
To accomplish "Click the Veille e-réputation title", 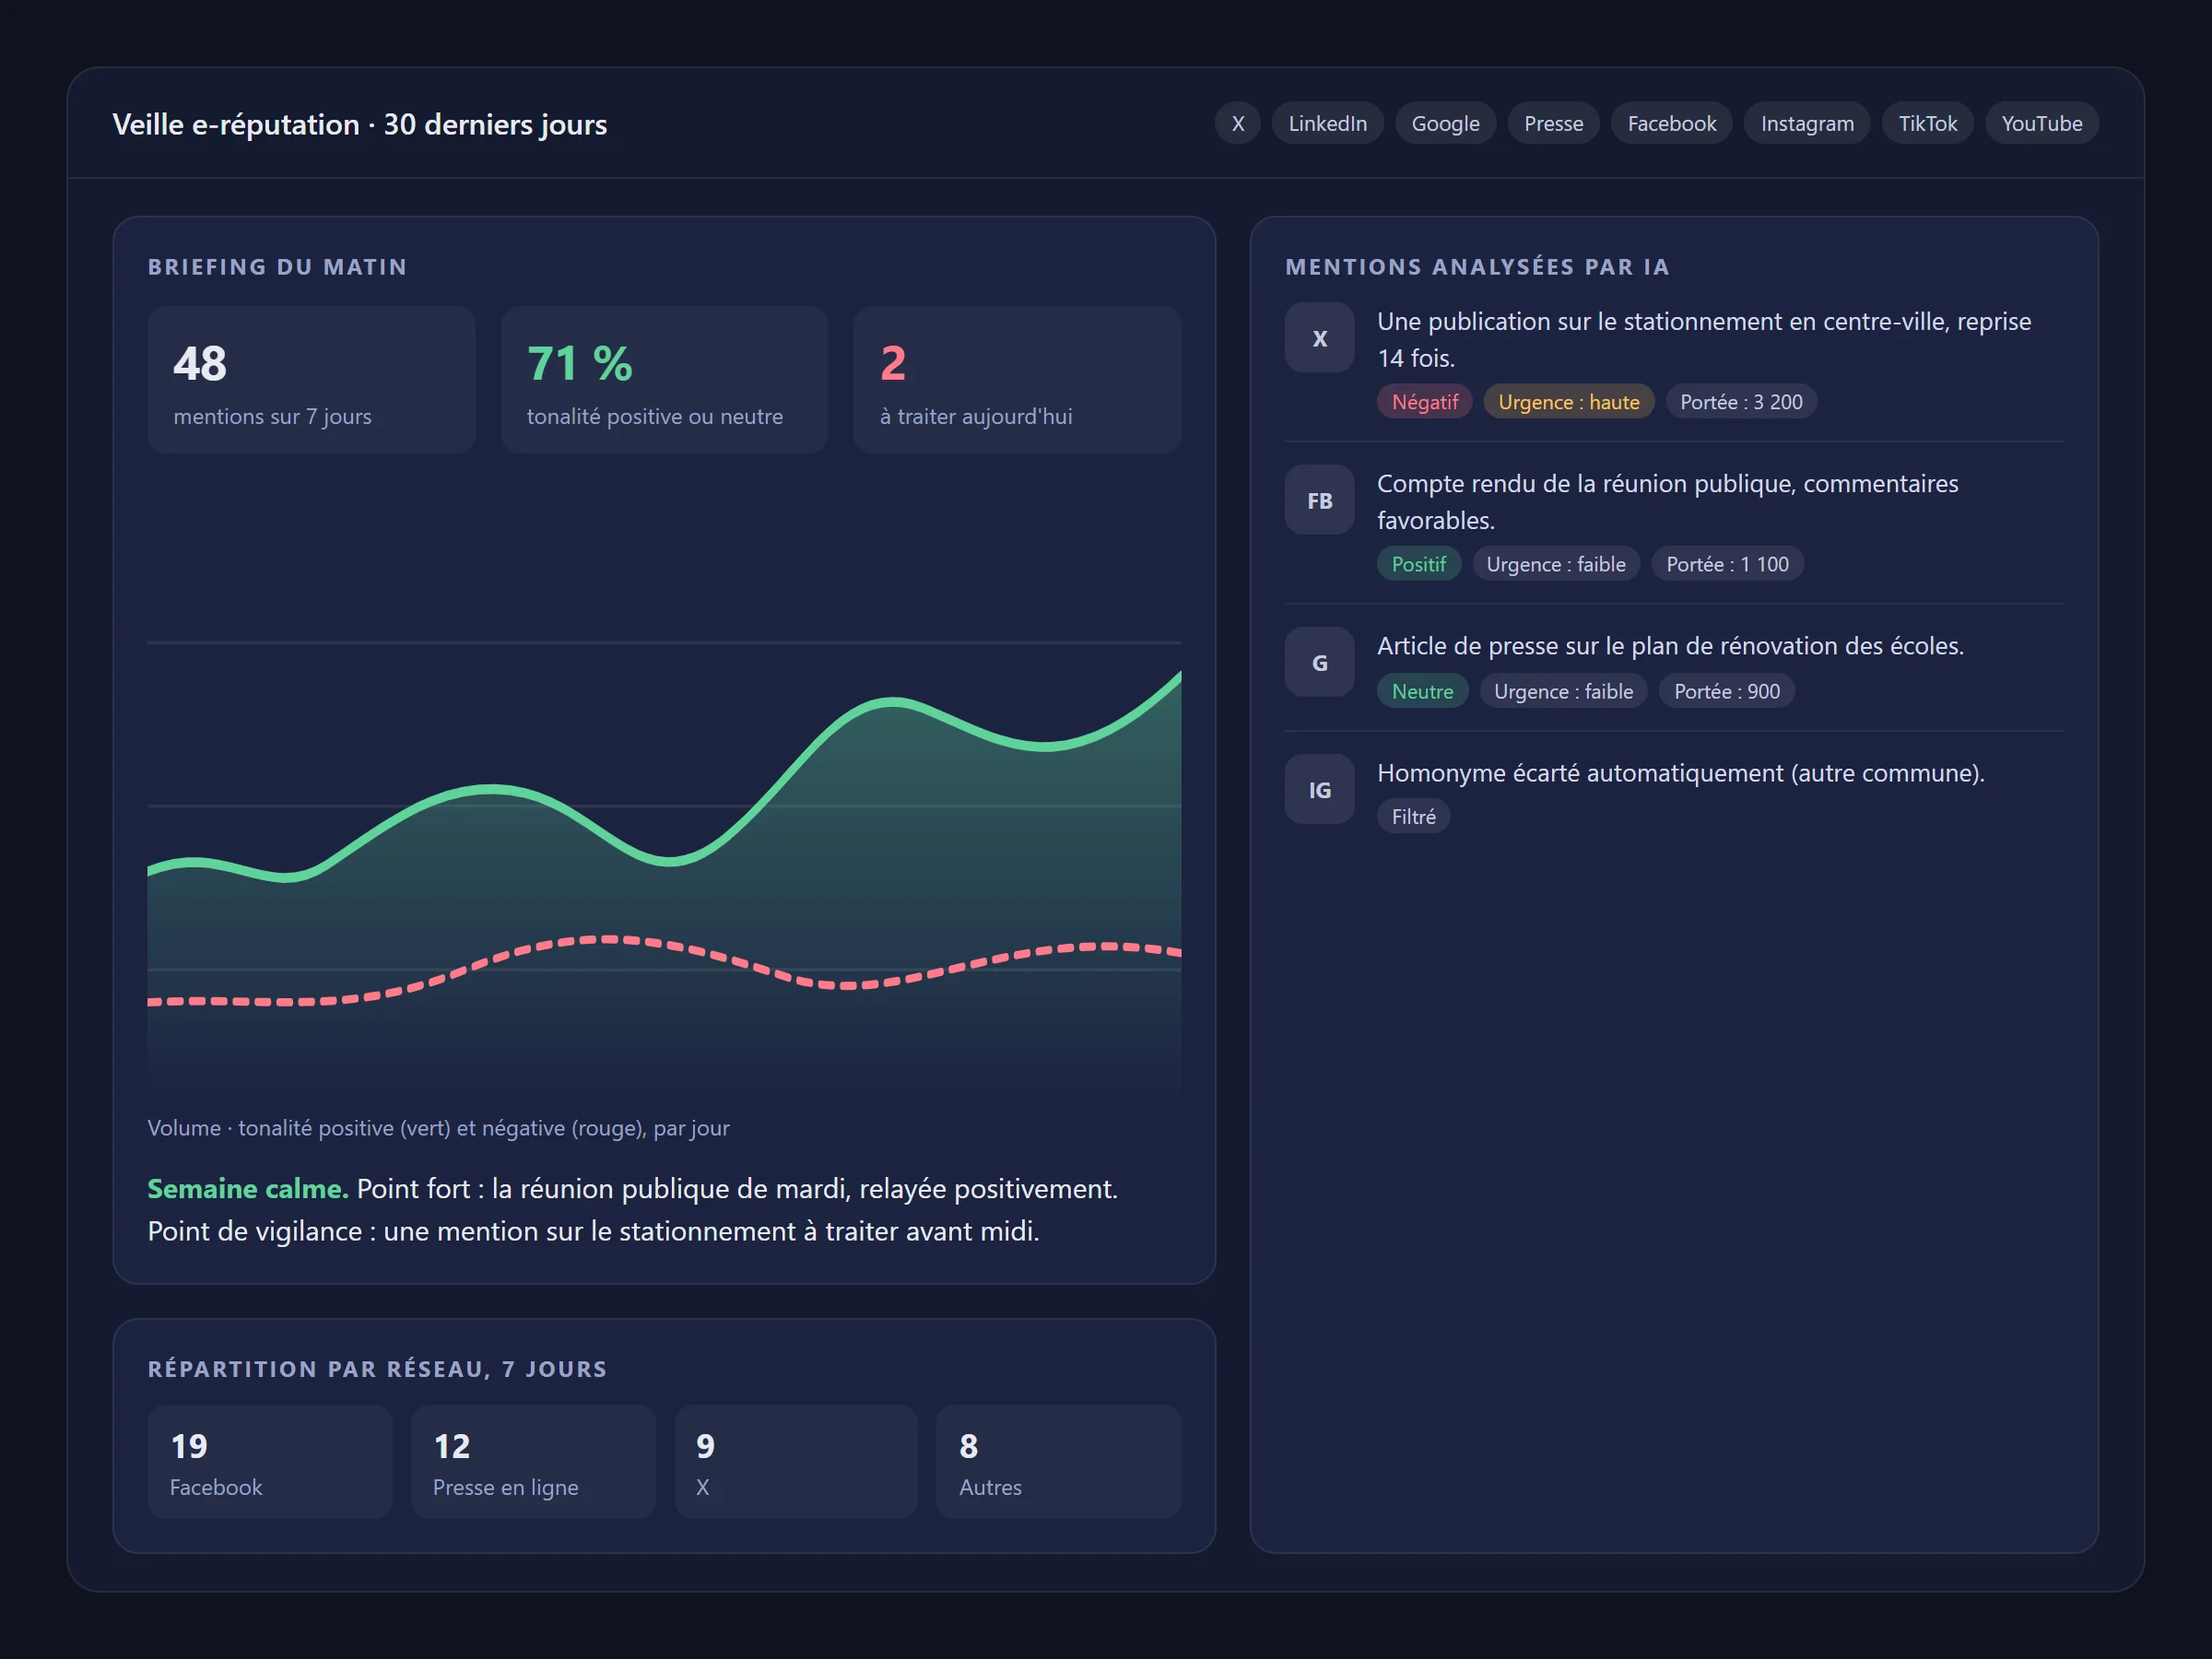I will click(x=359, y=124).
